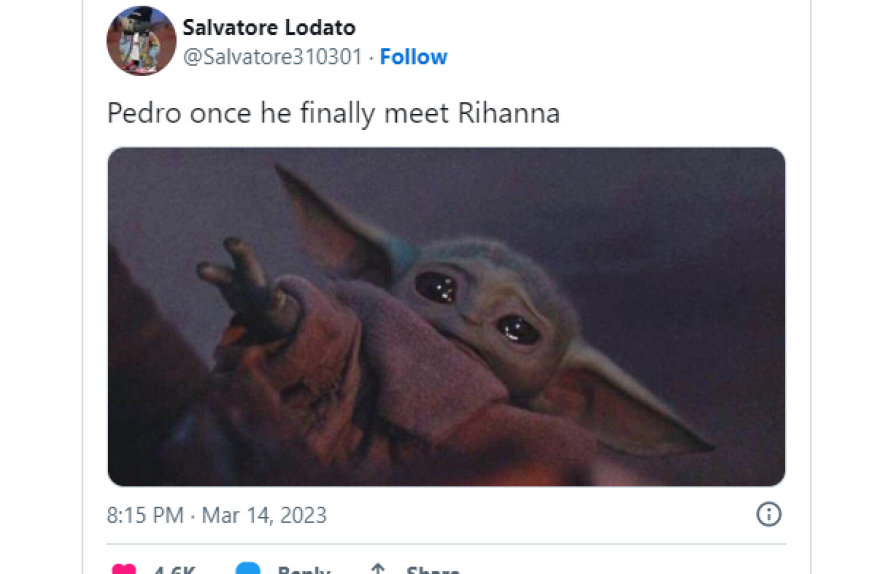Click the 8:15 PM time text
Viewport: 880px width, 574px height.
click(x=145, y=516)
